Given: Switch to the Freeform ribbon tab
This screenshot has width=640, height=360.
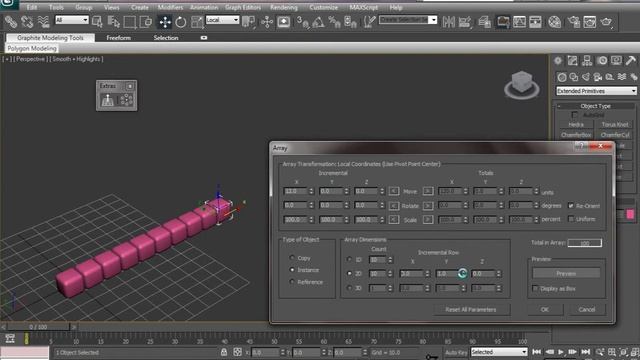Looking at the screenshot, I should [118, 38].
